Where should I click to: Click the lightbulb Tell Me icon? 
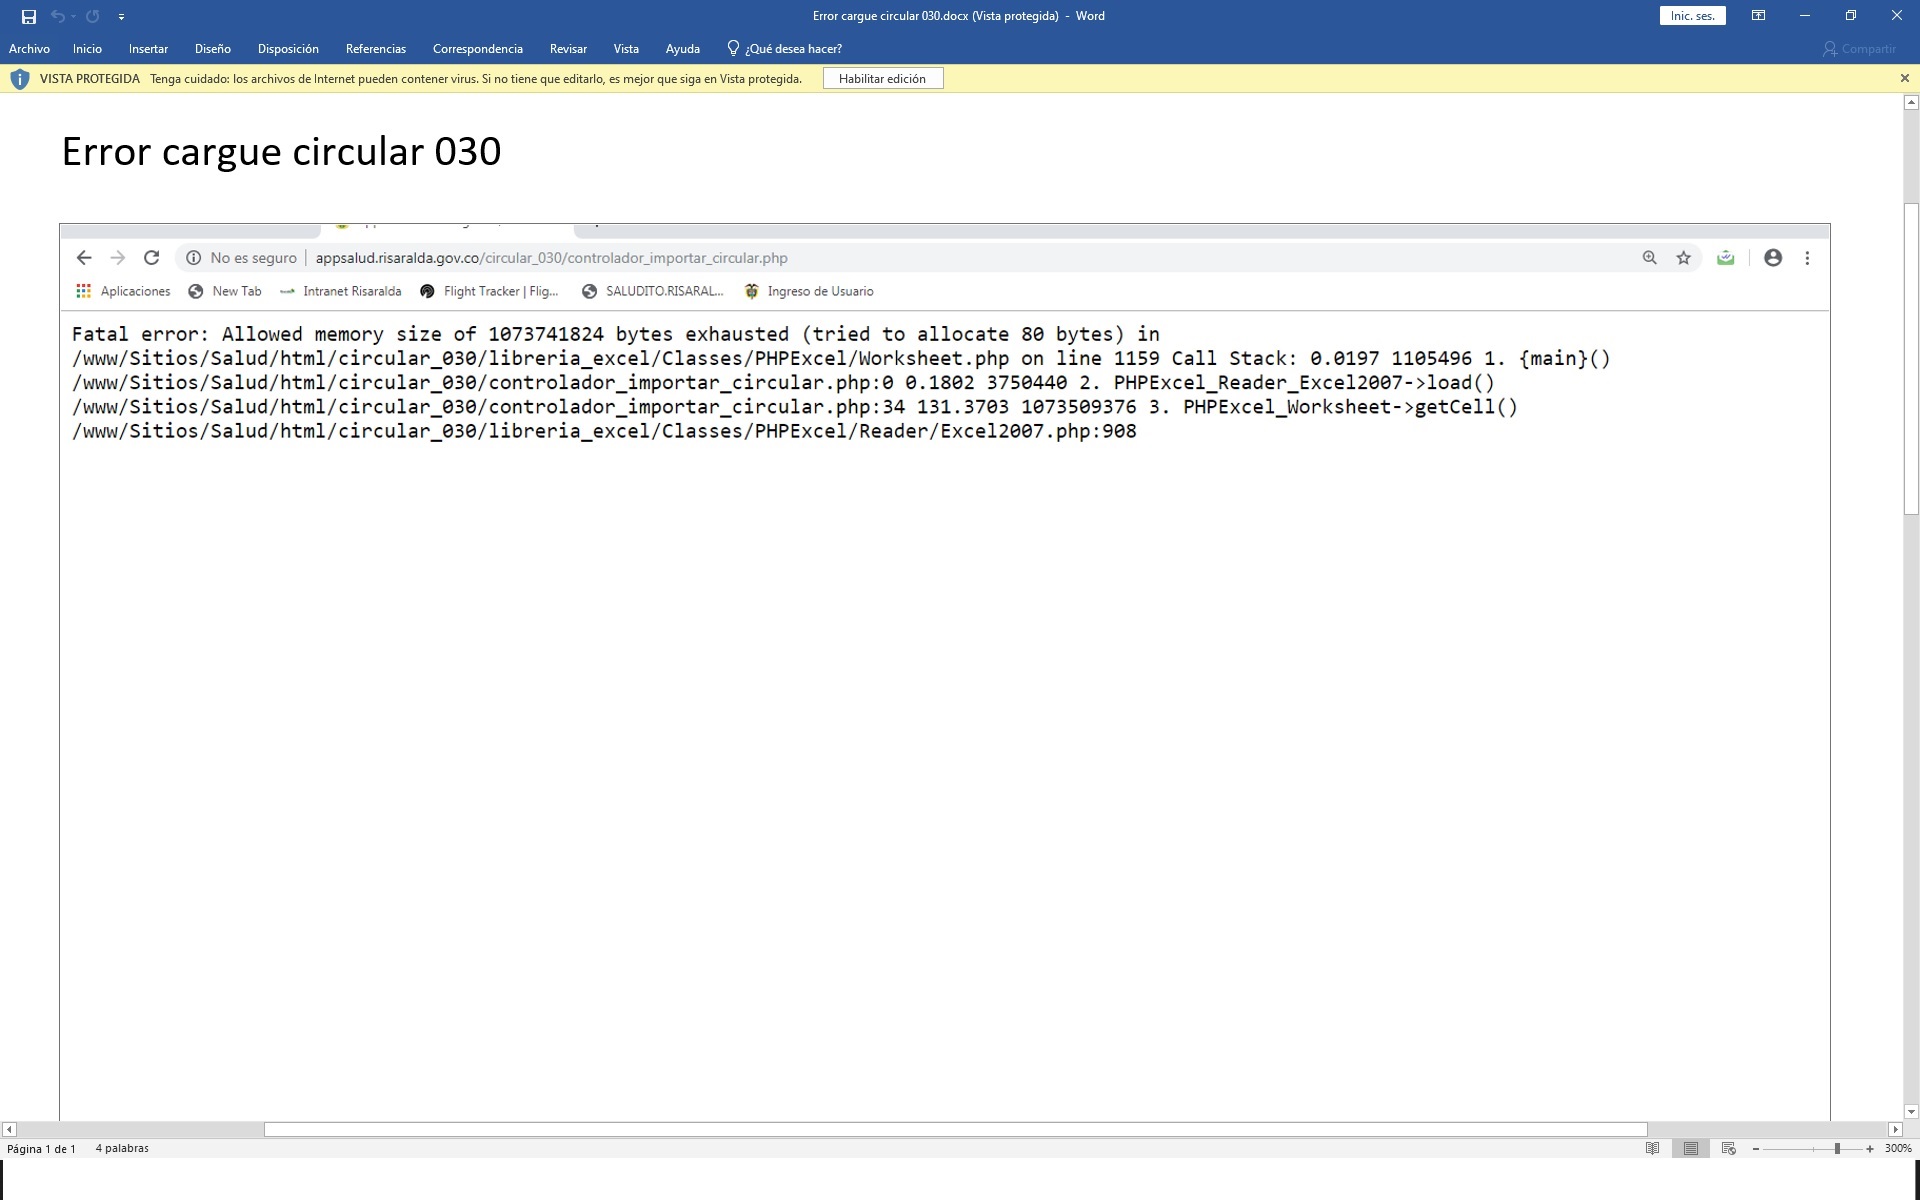(x=733, y=48)
